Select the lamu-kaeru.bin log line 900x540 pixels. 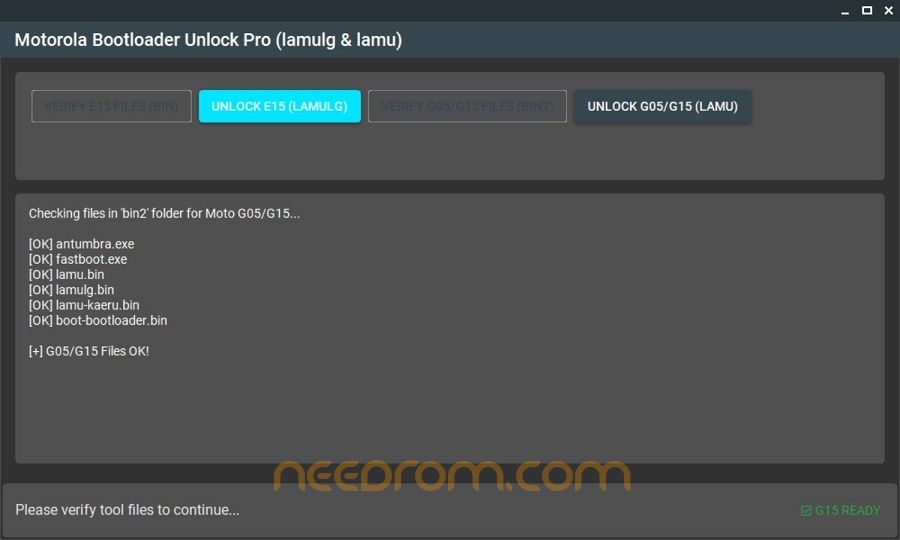84,305
